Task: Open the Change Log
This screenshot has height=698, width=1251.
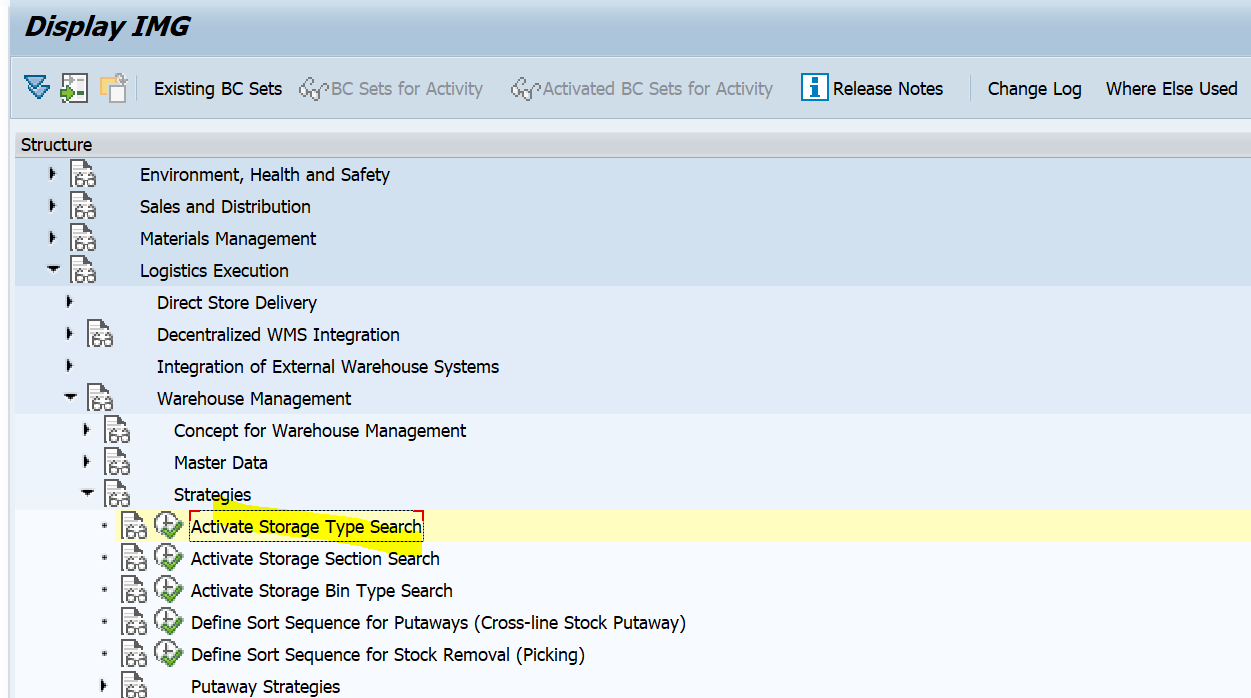Action: [x=1034, y=88]
